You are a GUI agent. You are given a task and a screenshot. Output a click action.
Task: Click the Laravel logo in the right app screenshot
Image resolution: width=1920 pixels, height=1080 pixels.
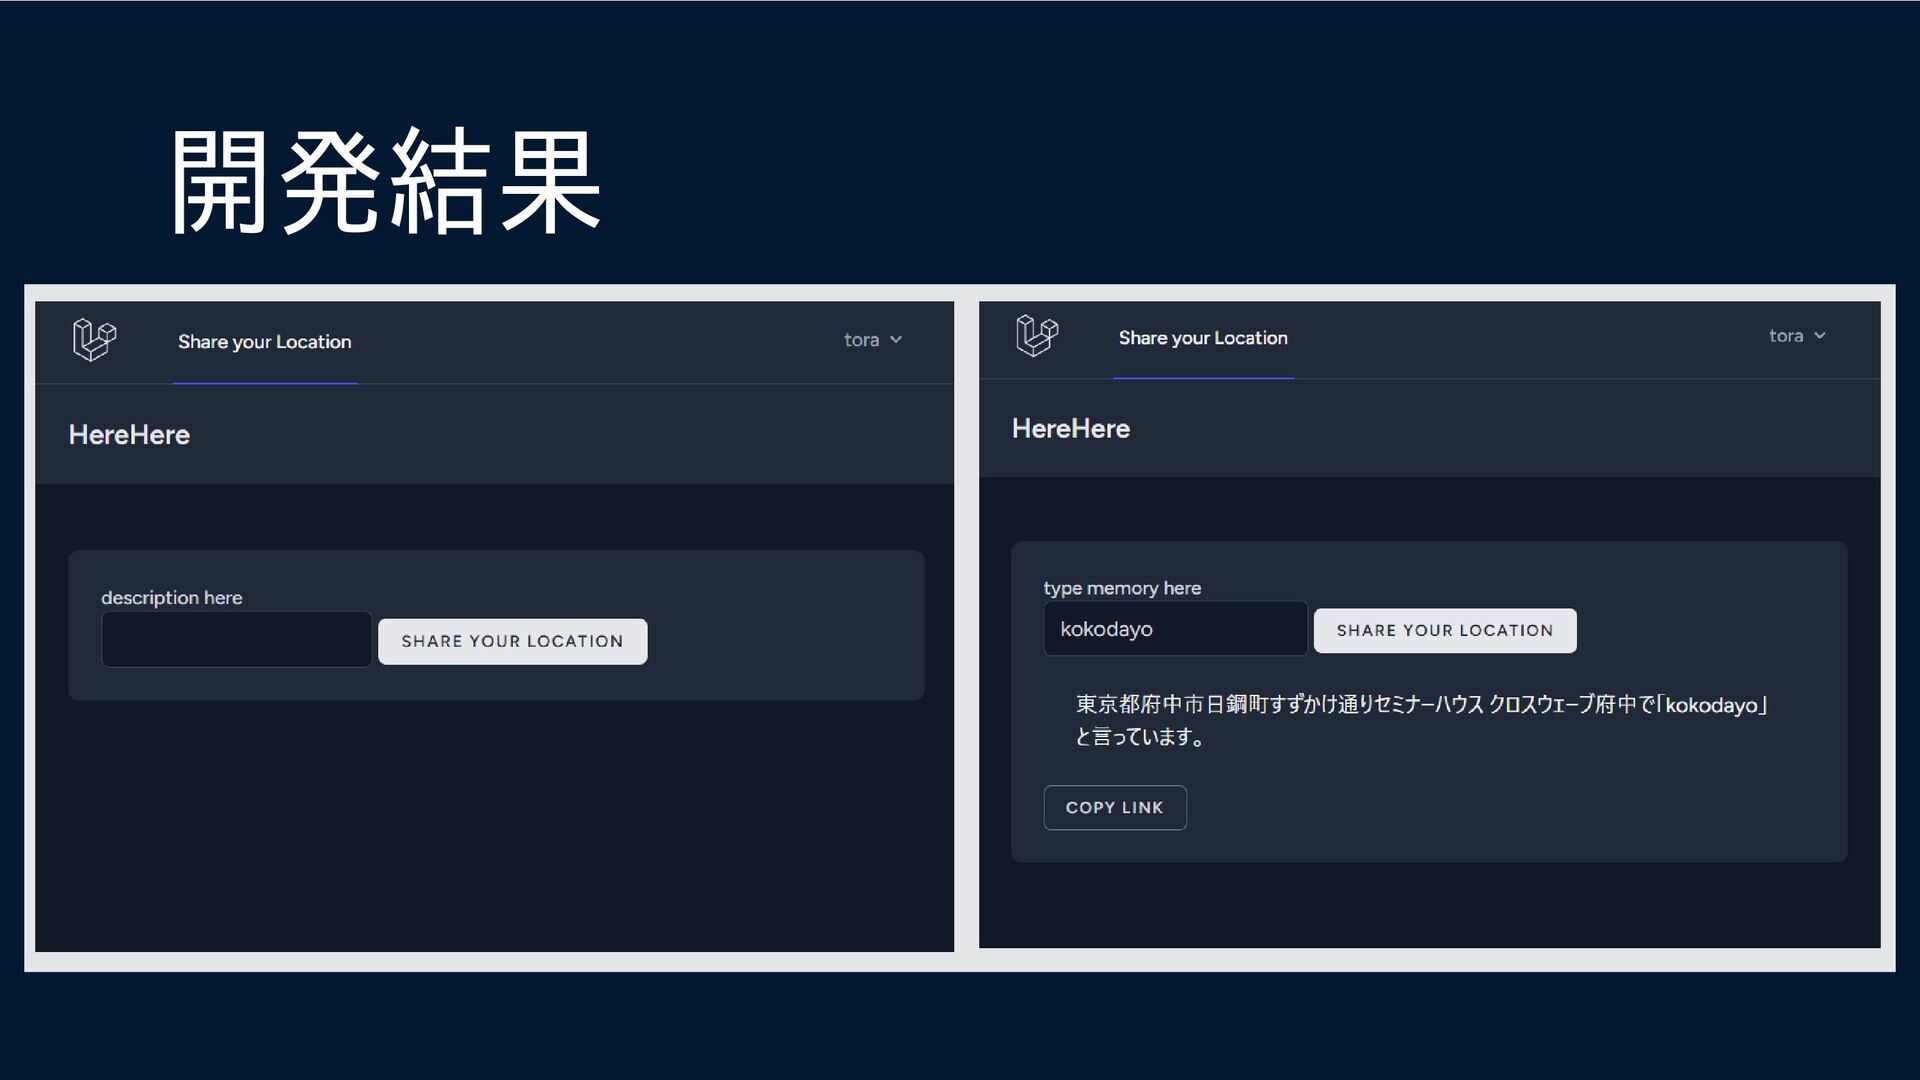click(1037, 335)
